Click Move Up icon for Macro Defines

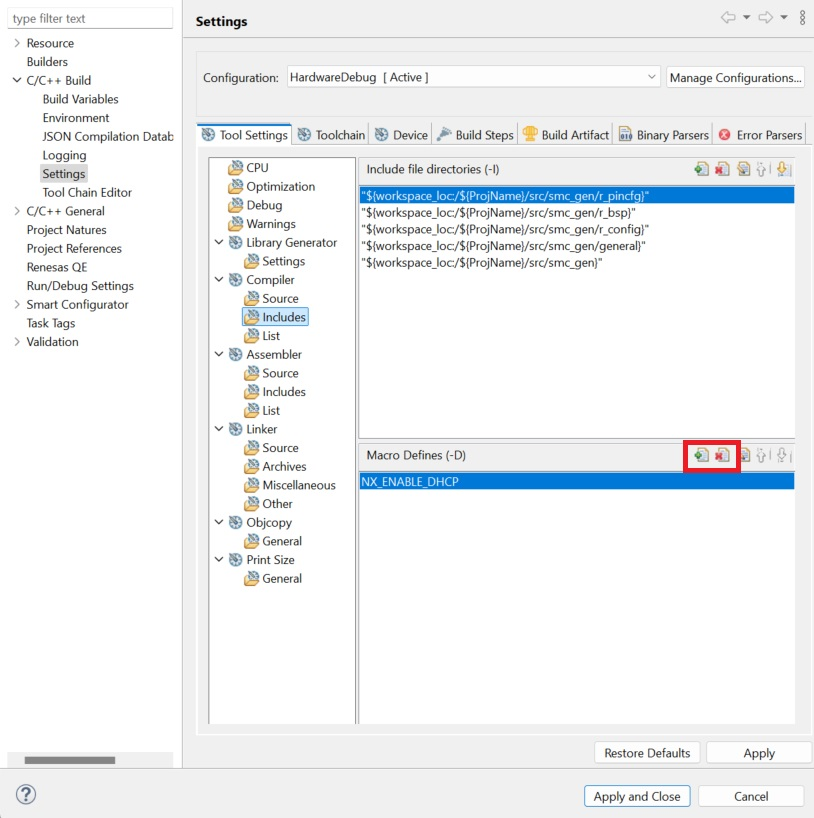(x=762, y=455)
